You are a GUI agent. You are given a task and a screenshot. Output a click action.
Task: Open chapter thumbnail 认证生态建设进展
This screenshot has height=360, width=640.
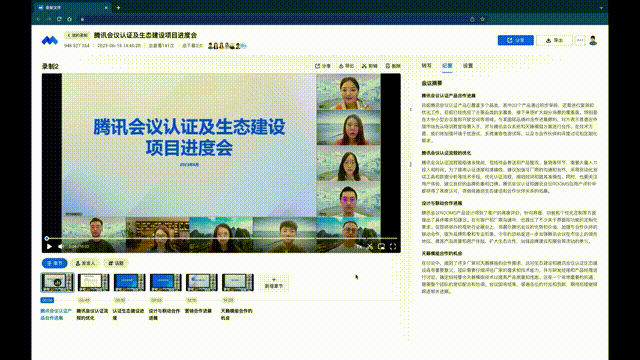coord(129,282)
